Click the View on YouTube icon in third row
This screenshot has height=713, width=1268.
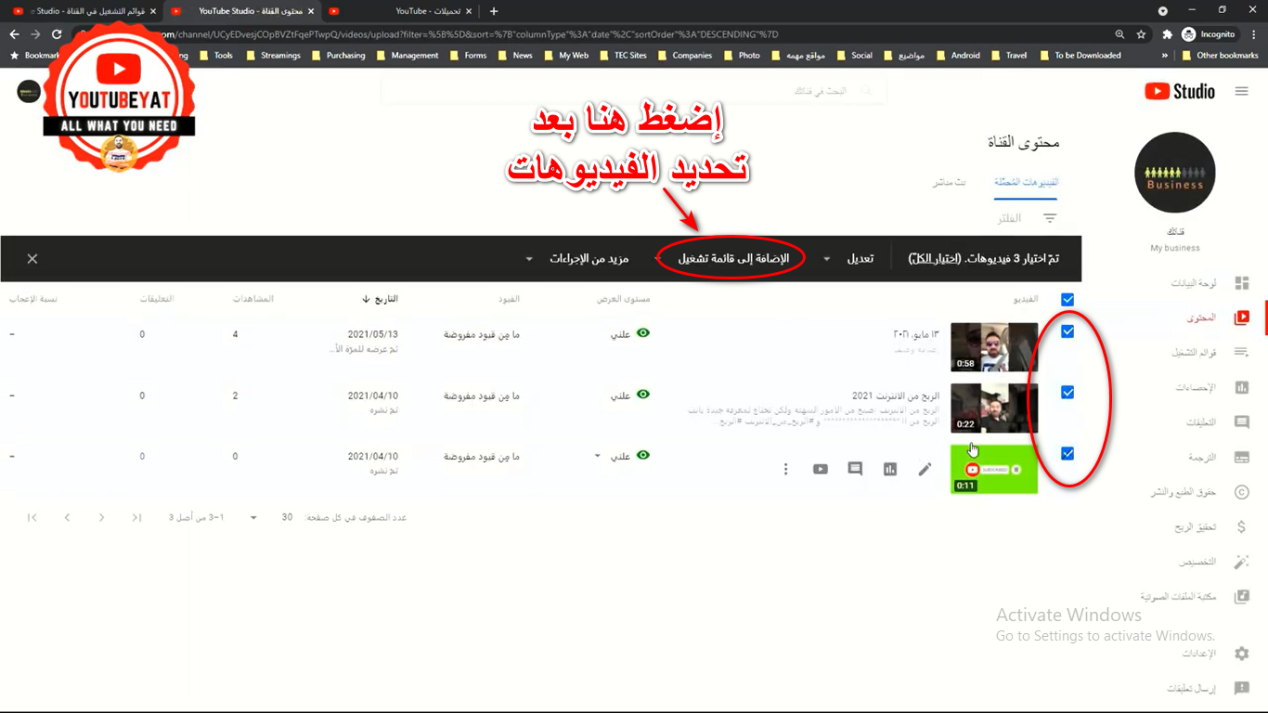[x=820, y=469]
